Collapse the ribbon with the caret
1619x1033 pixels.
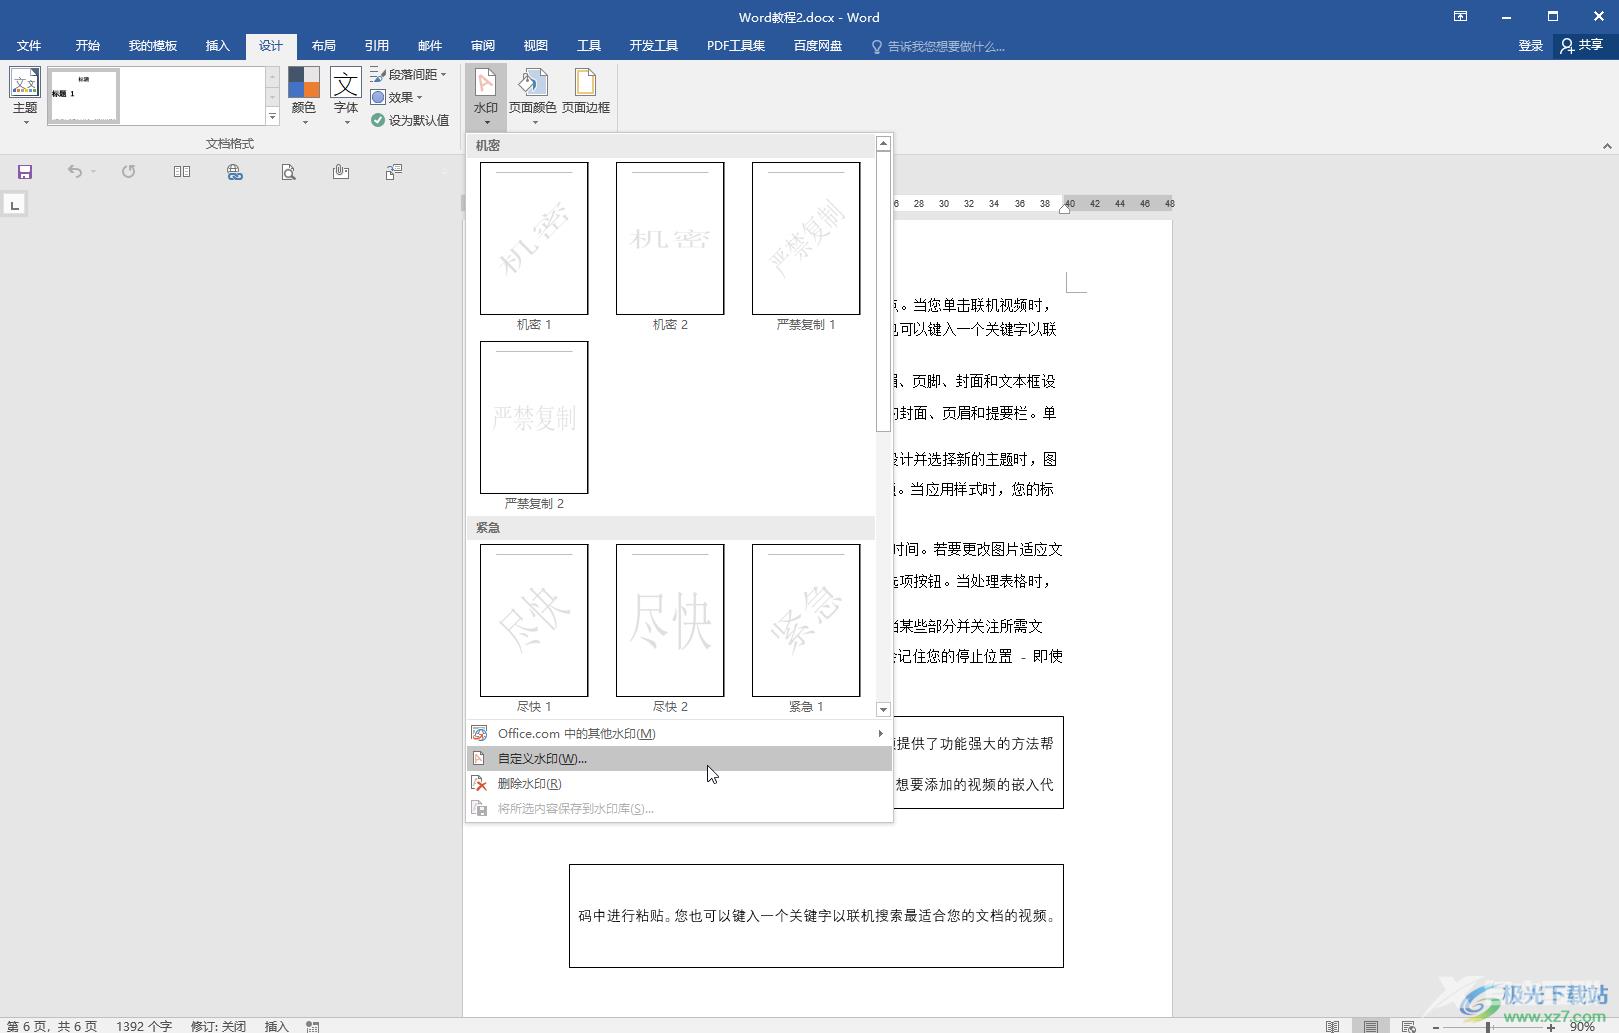click(1606, 146)
